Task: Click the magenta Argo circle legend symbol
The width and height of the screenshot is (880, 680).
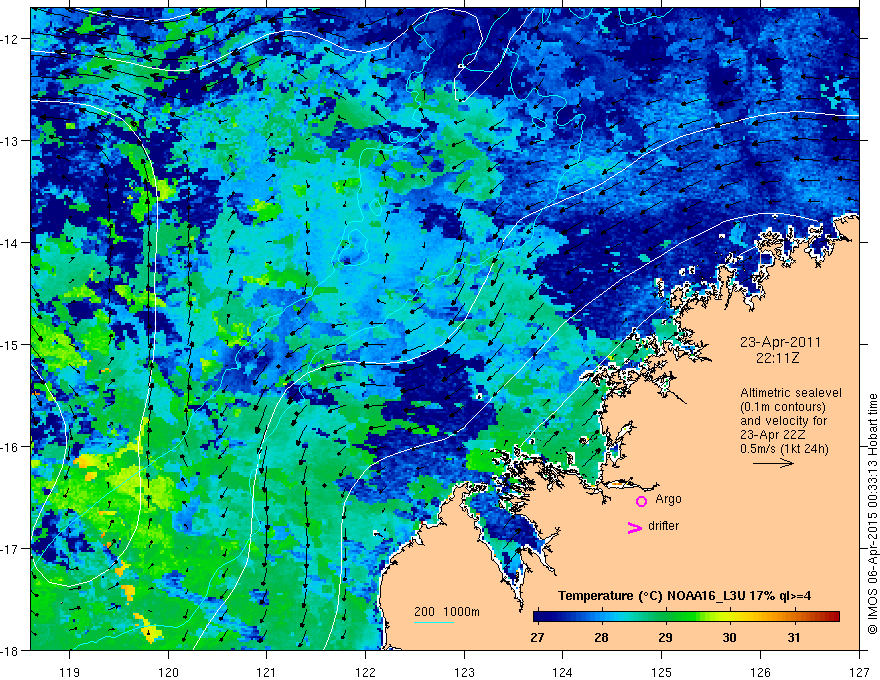Action: 641,501
